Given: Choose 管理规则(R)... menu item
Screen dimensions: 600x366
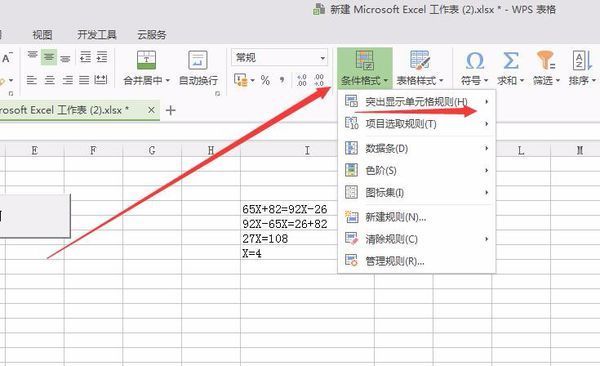Looking at the screenshot, I should 417,261.
